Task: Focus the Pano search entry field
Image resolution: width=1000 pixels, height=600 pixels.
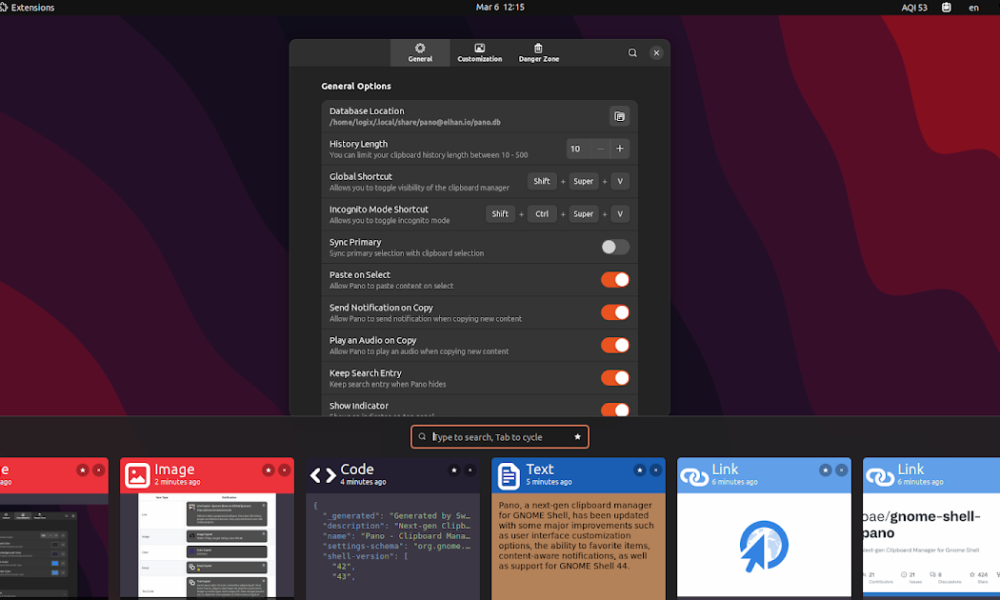Action: coord(499,437)
